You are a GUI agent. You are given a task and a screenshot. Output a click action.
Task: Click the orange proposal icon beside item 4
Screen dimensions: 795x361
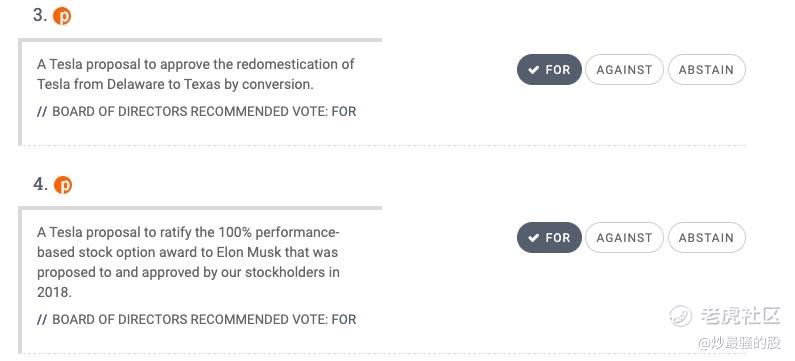63,185
